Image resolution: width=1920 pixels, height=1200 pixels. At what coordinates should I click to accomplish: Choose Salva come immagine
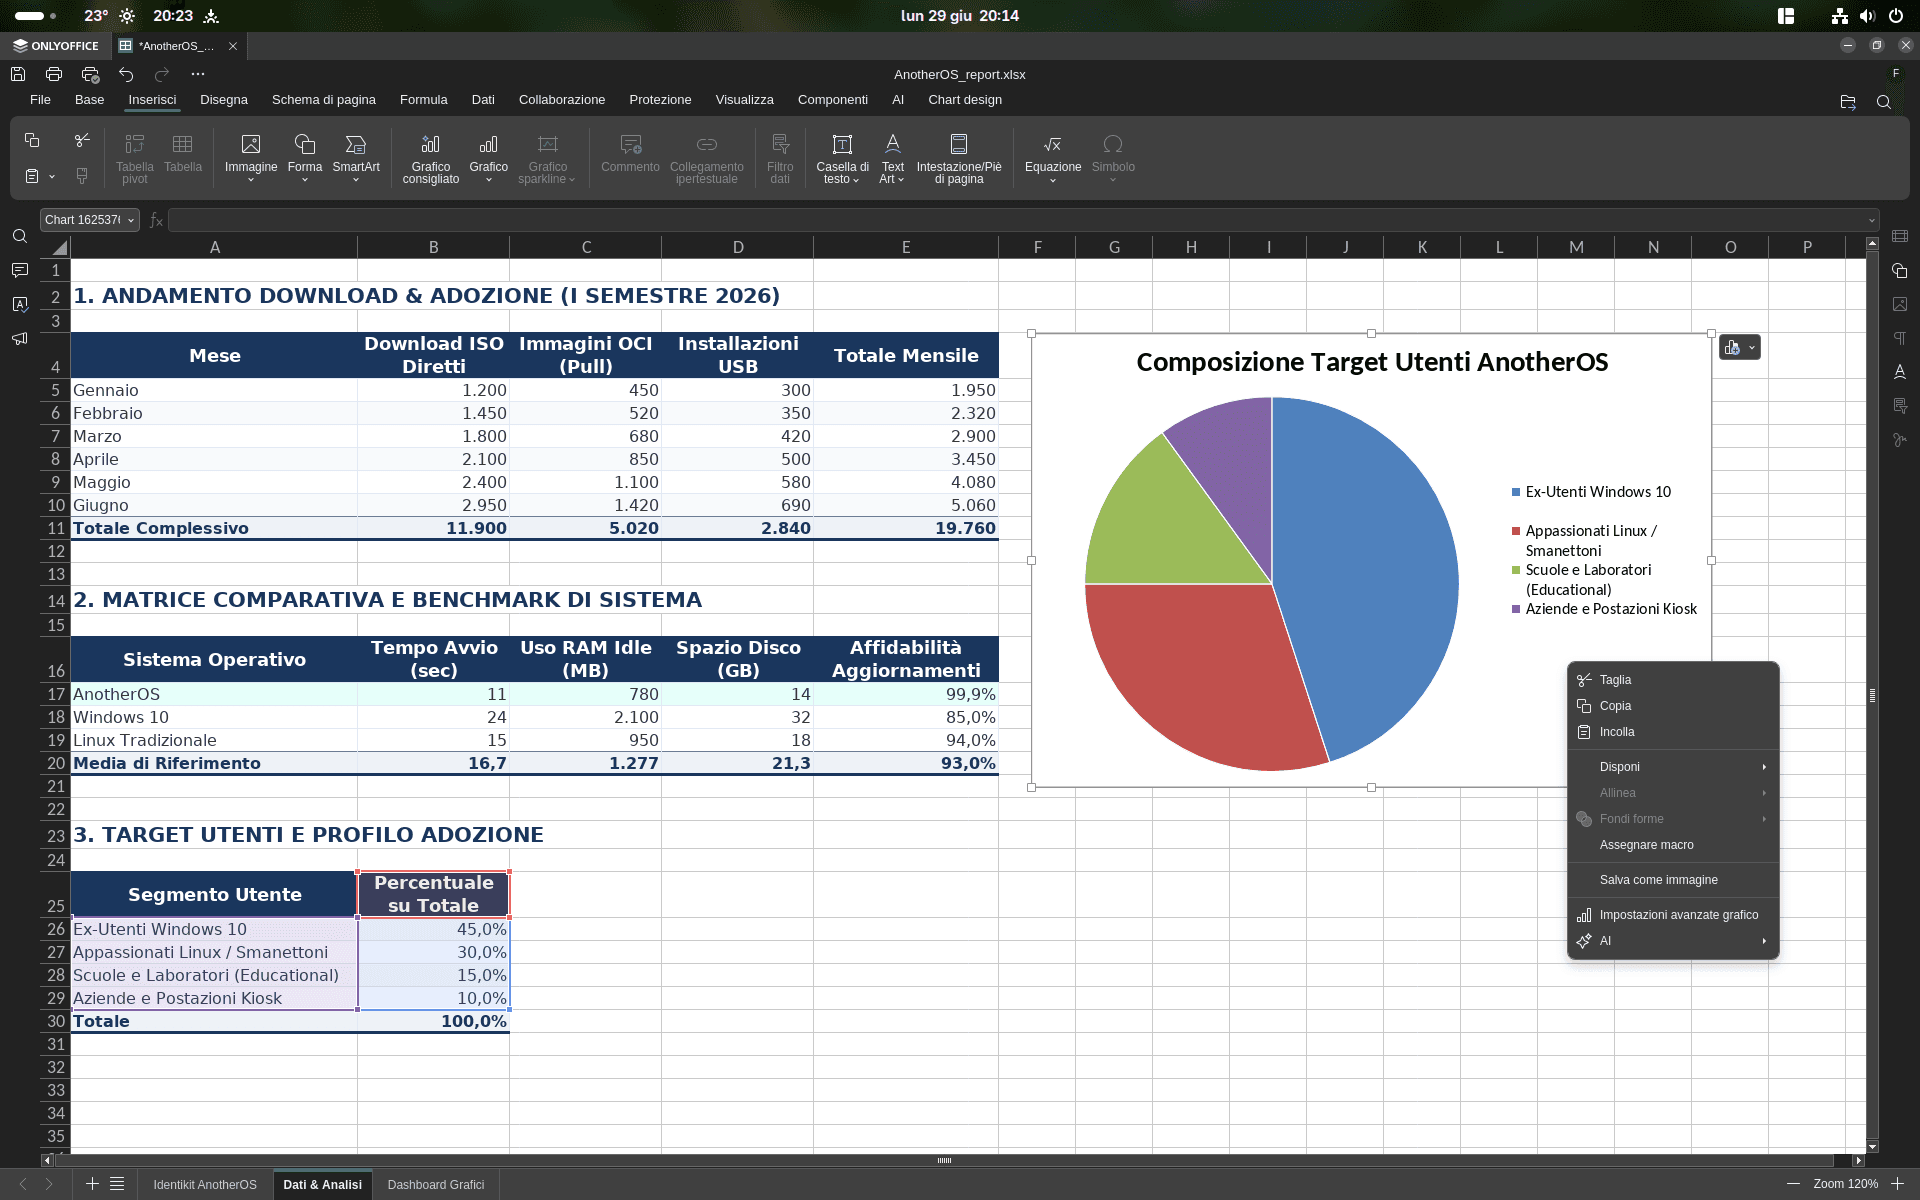(x=1673, y=880)
